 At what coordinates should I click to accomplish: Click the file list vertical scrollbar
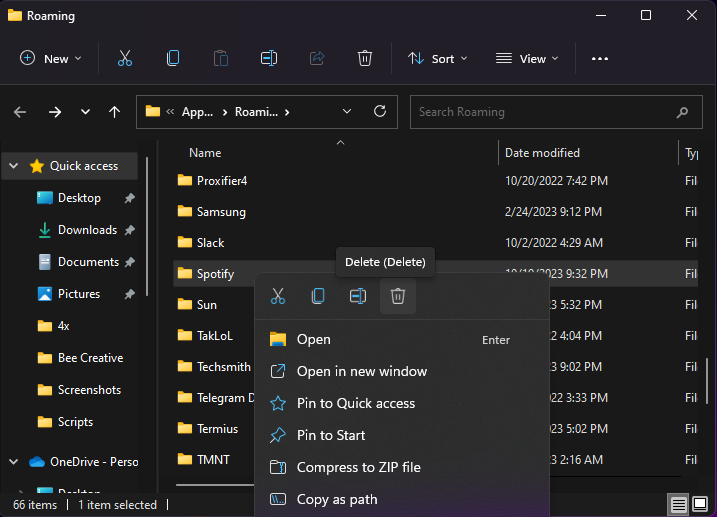point(707,380)
